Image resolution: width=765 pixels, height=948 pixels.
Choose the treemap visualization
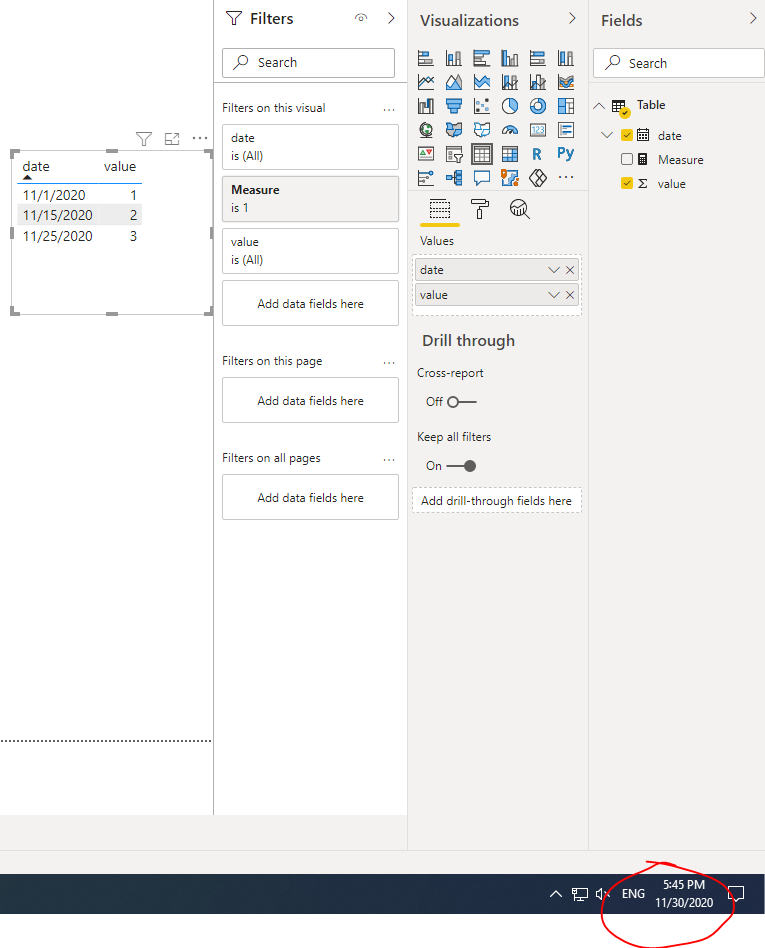tap(566, 106)
